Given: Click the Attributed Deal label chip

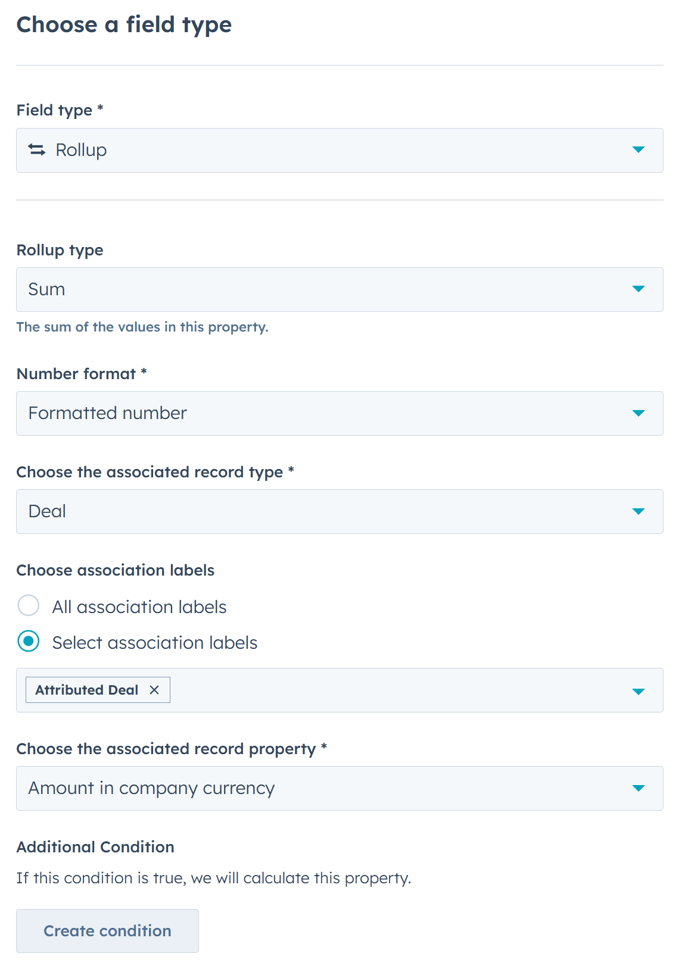Looking at the screenshot, I should [86, 690].
